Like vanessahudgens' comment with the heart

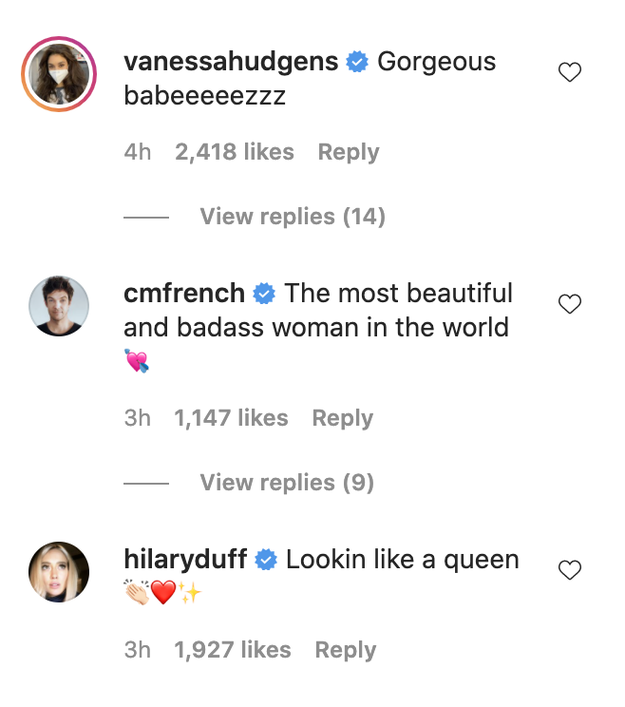(x=569, y=72)
